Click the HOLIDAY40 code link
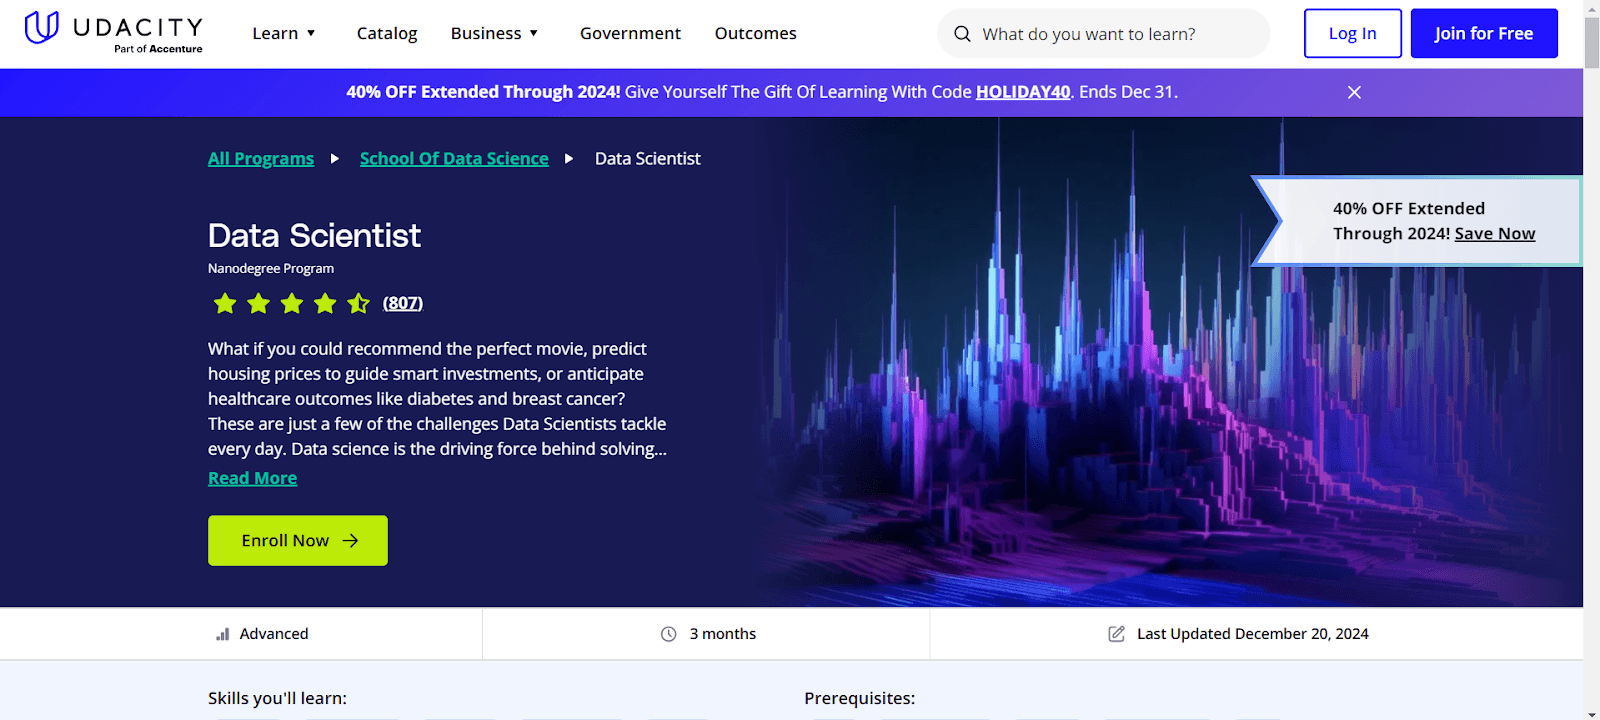 tap(1023, 92)
